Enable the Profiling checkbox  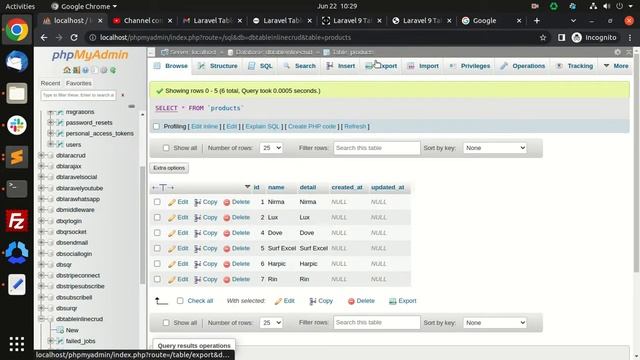[x=156, y=127]
